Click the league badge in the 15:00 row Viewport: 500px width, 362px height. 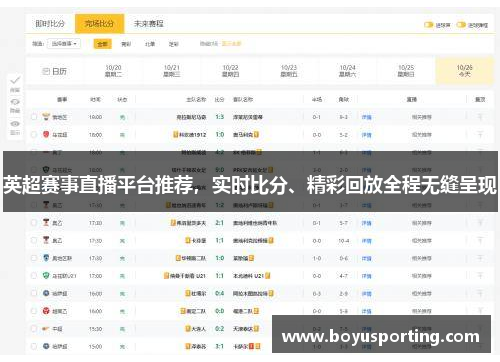point(46,346)
